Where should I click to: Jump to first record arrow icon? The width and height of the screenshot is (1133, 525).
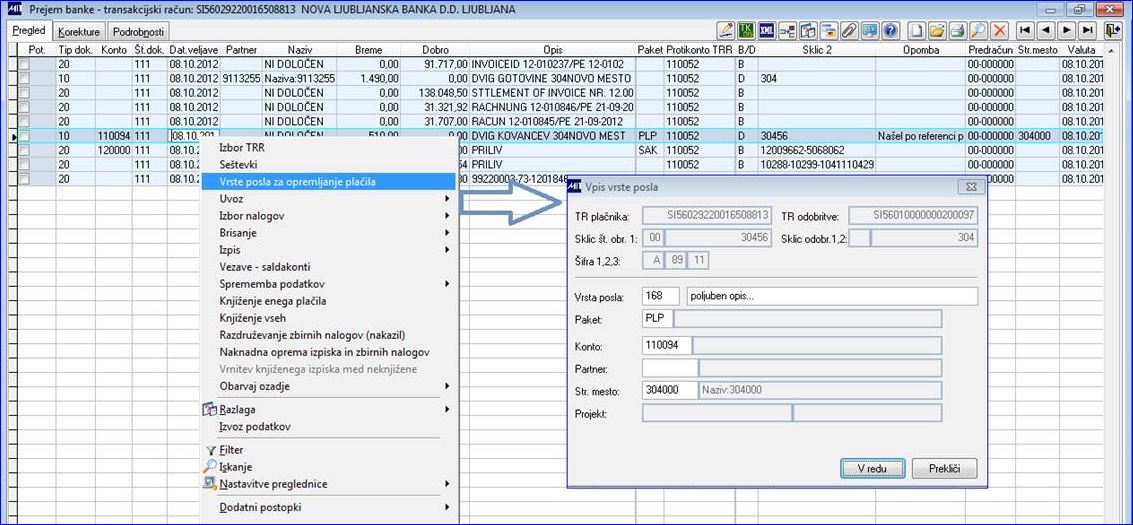[1025, 30]
